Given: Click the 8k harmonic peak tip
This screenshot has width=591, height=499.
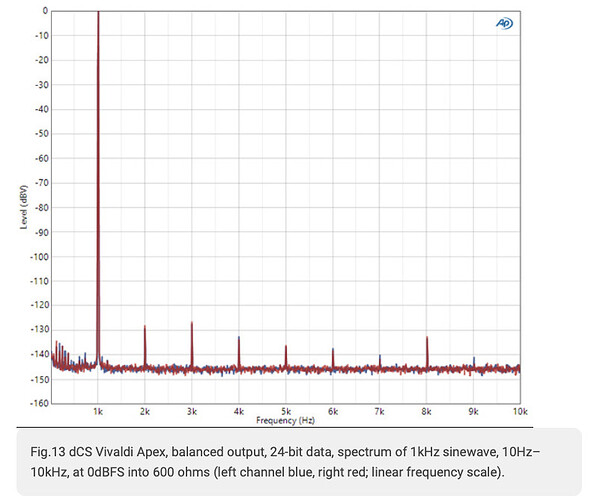Looking at the screenshot, I should click(x=427, y=338).
